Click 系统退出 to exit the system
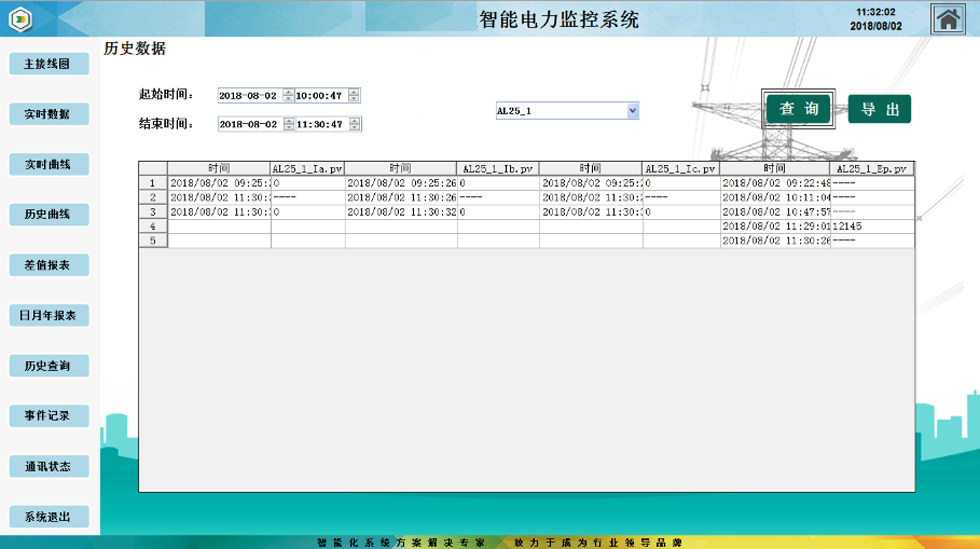This screenshot has width=980, height=549. pos(48,517)
